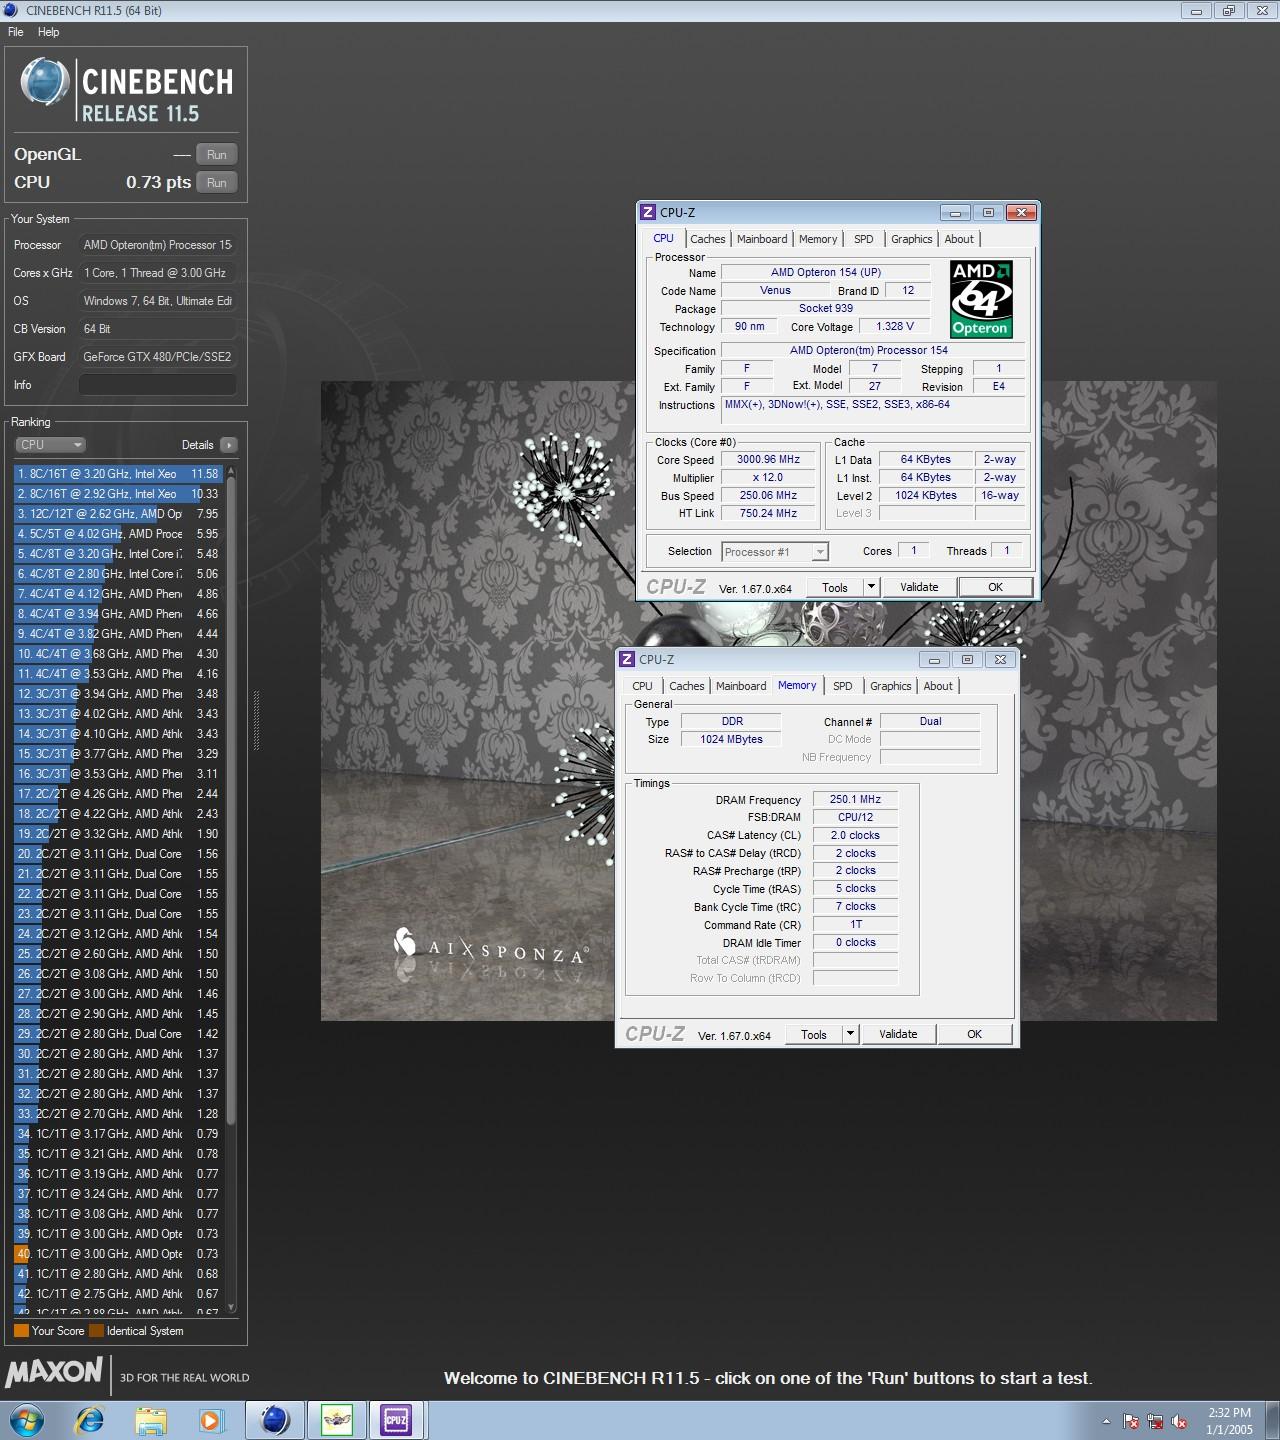Click the purple CPU-Z taskbar icon
The width and height of the screenshot is (1280, 1440).
[396, 1420]
